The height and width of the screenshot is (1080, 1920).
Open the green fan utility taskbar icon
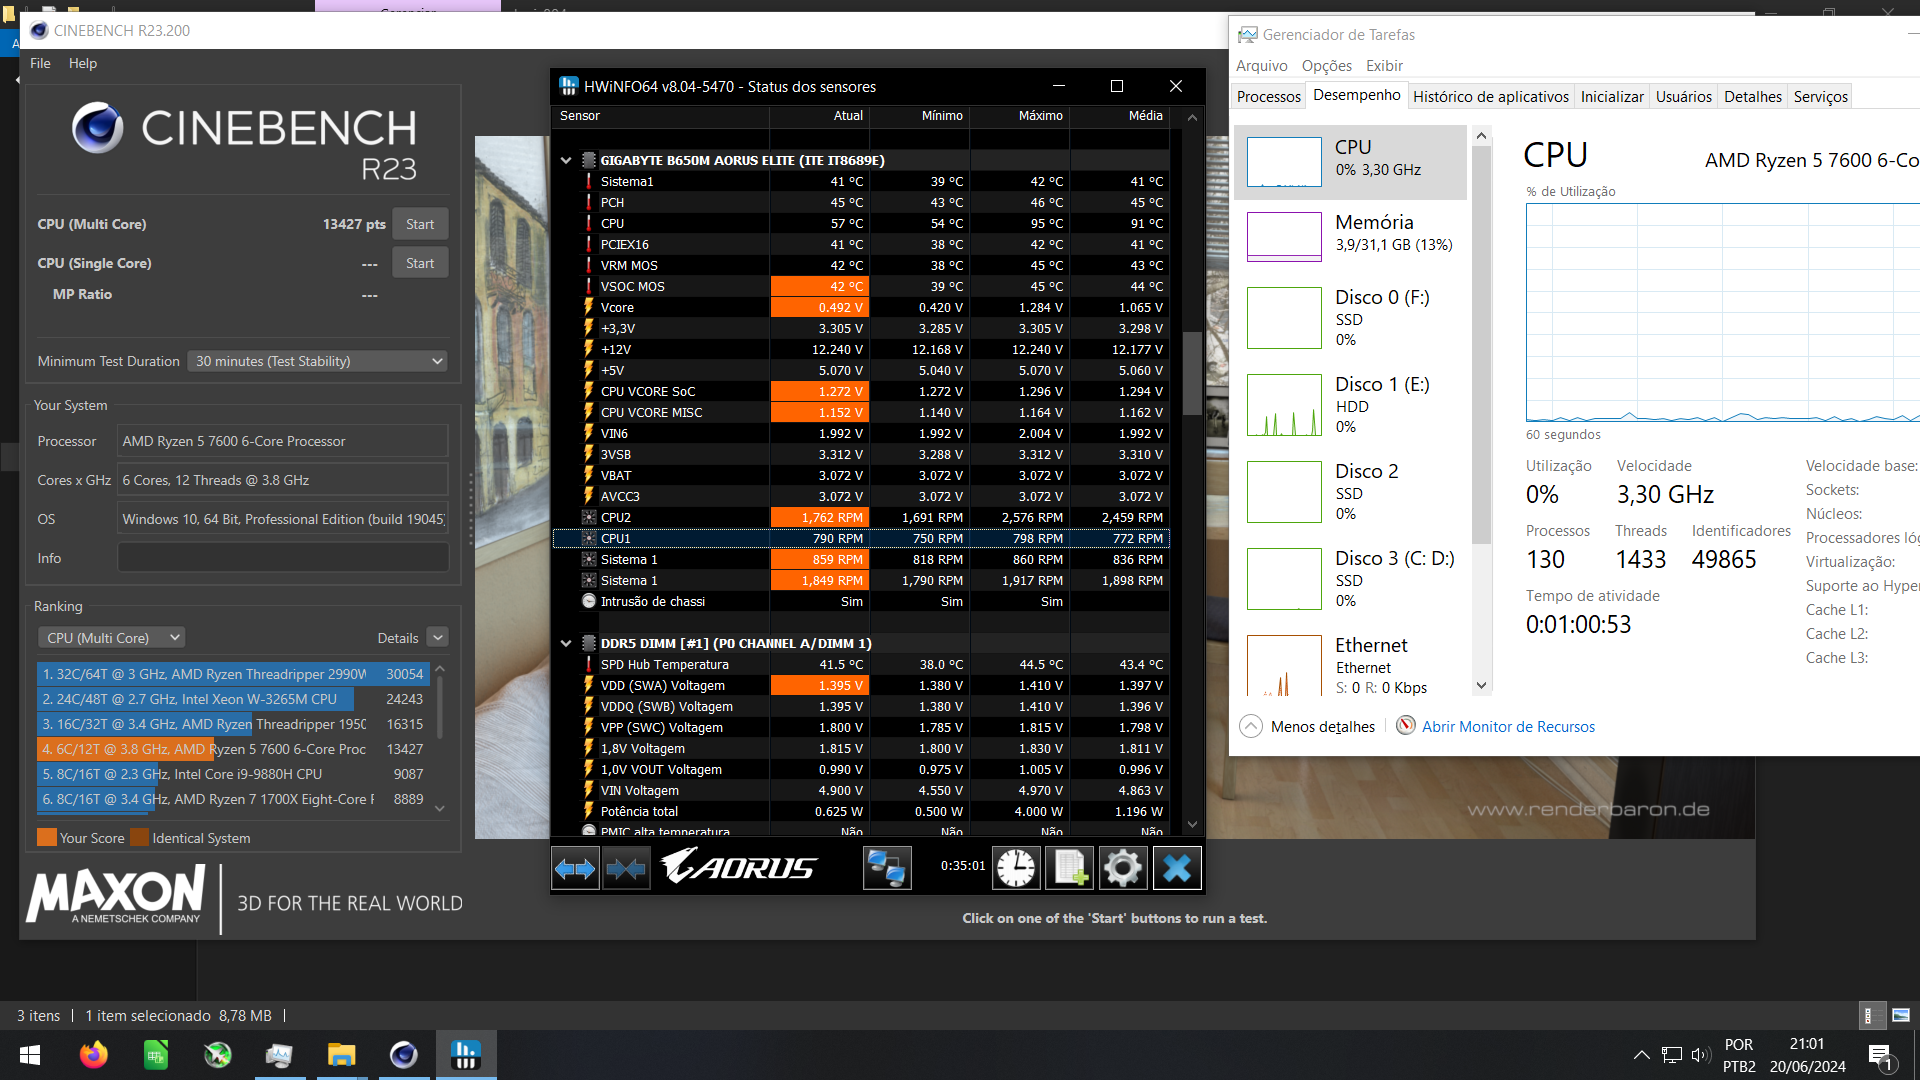pyautogui.click(x=218, y=1055)
